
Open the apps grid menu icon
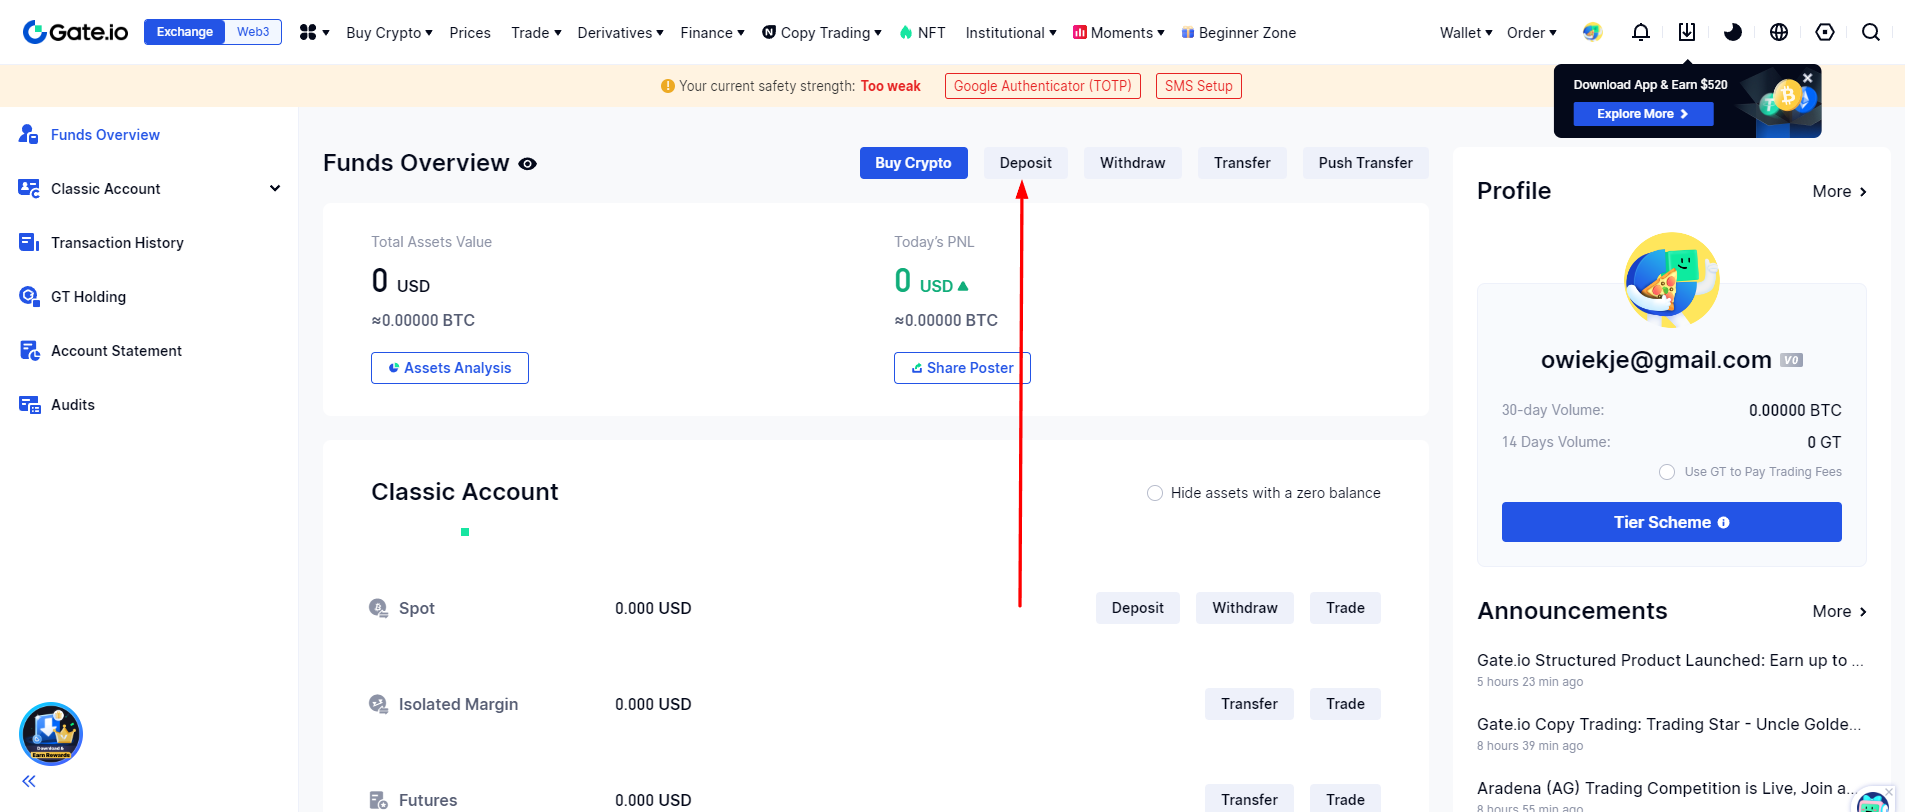tap(309, 33)
